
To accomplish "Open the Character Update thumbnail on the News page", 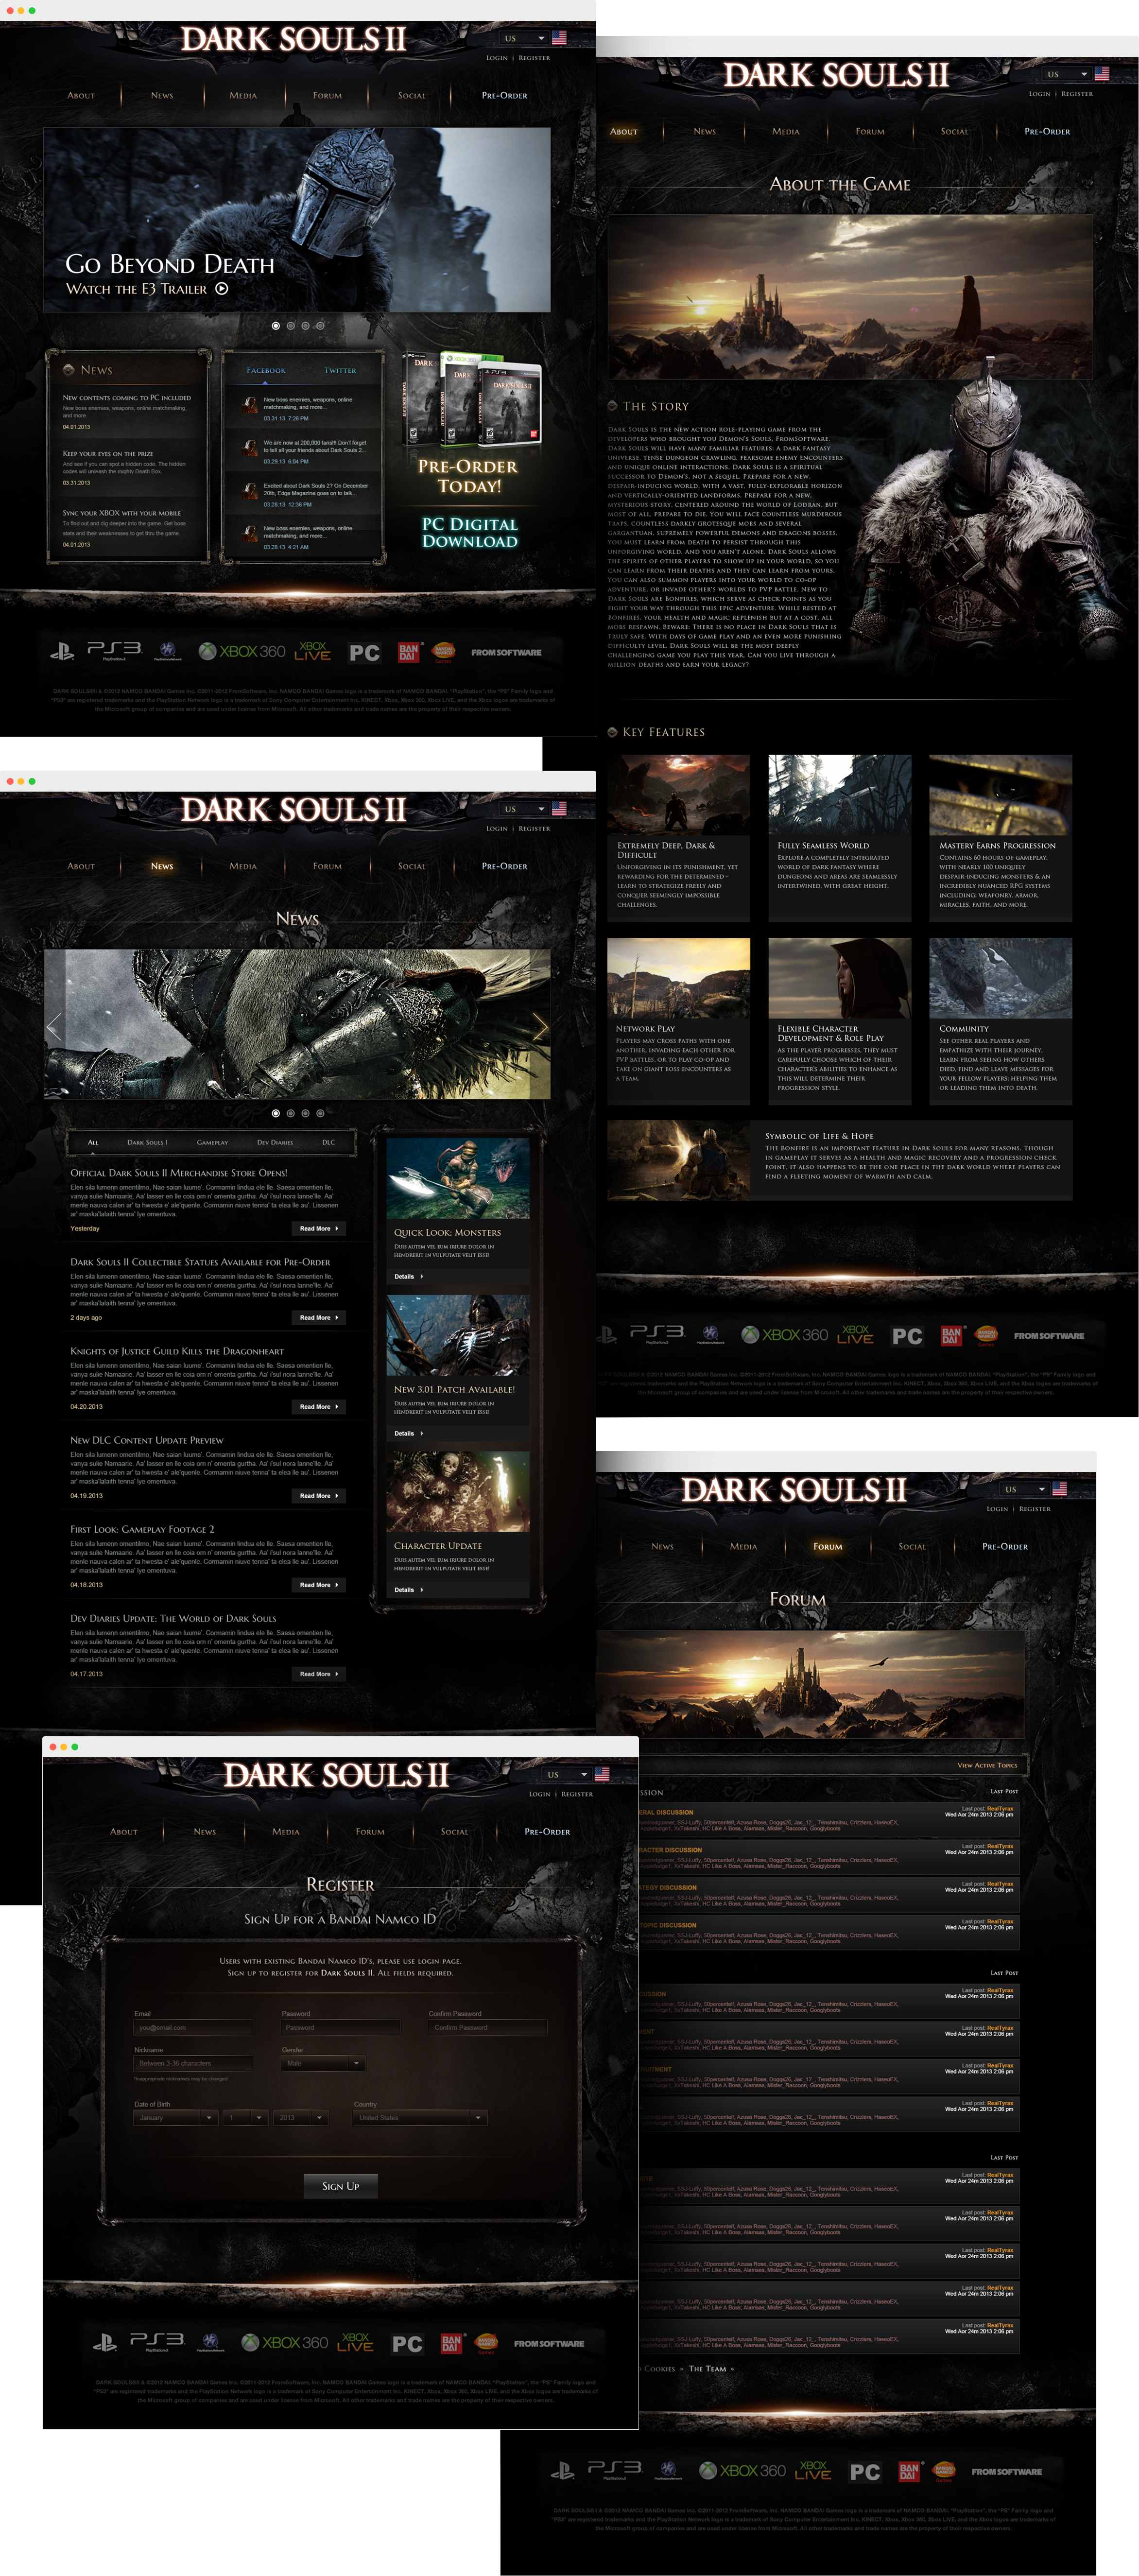I will click(458, 1492).
